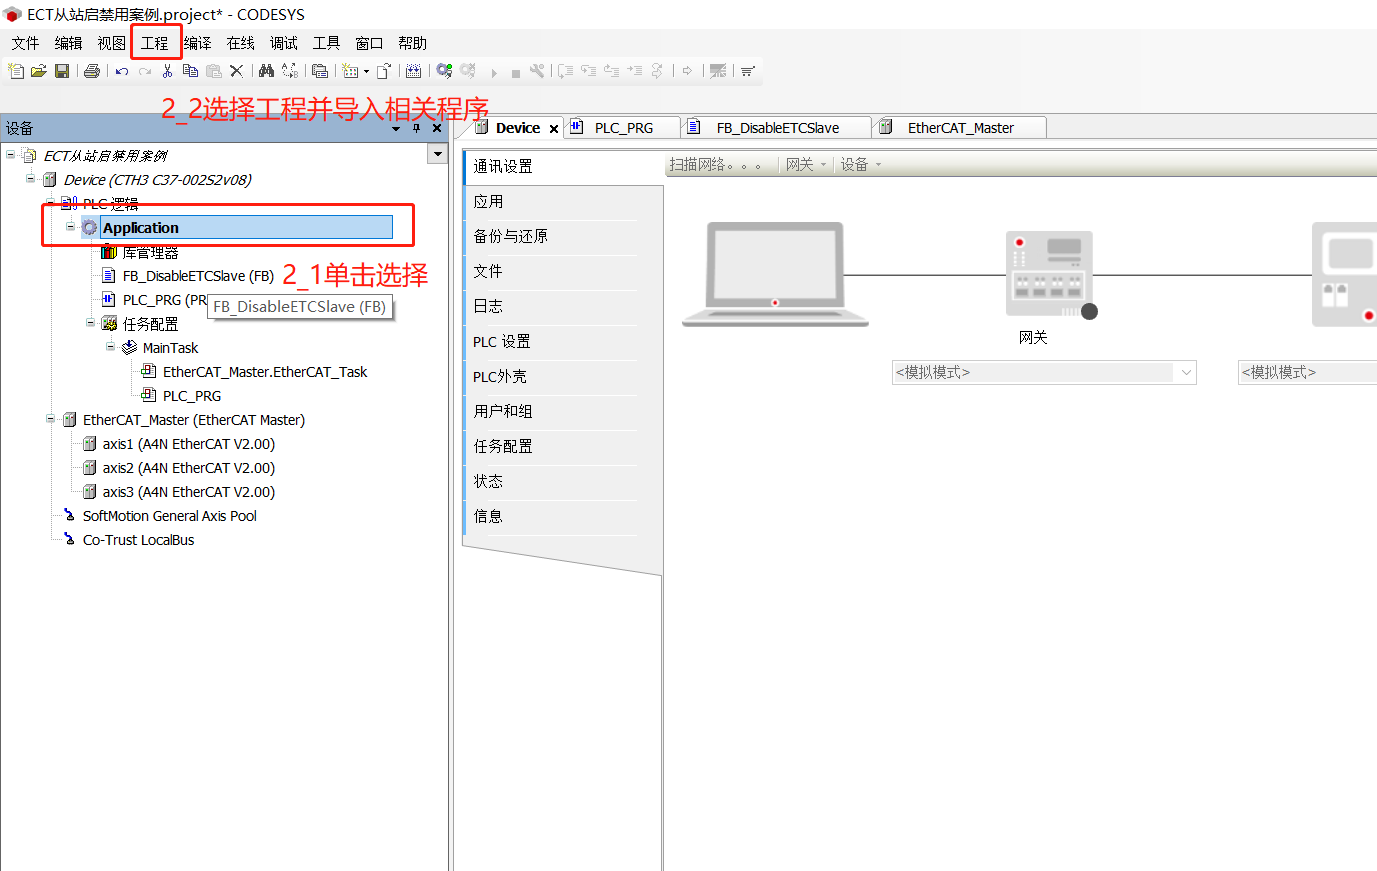Open the Add Object dropdown arrow

(366, 72)
